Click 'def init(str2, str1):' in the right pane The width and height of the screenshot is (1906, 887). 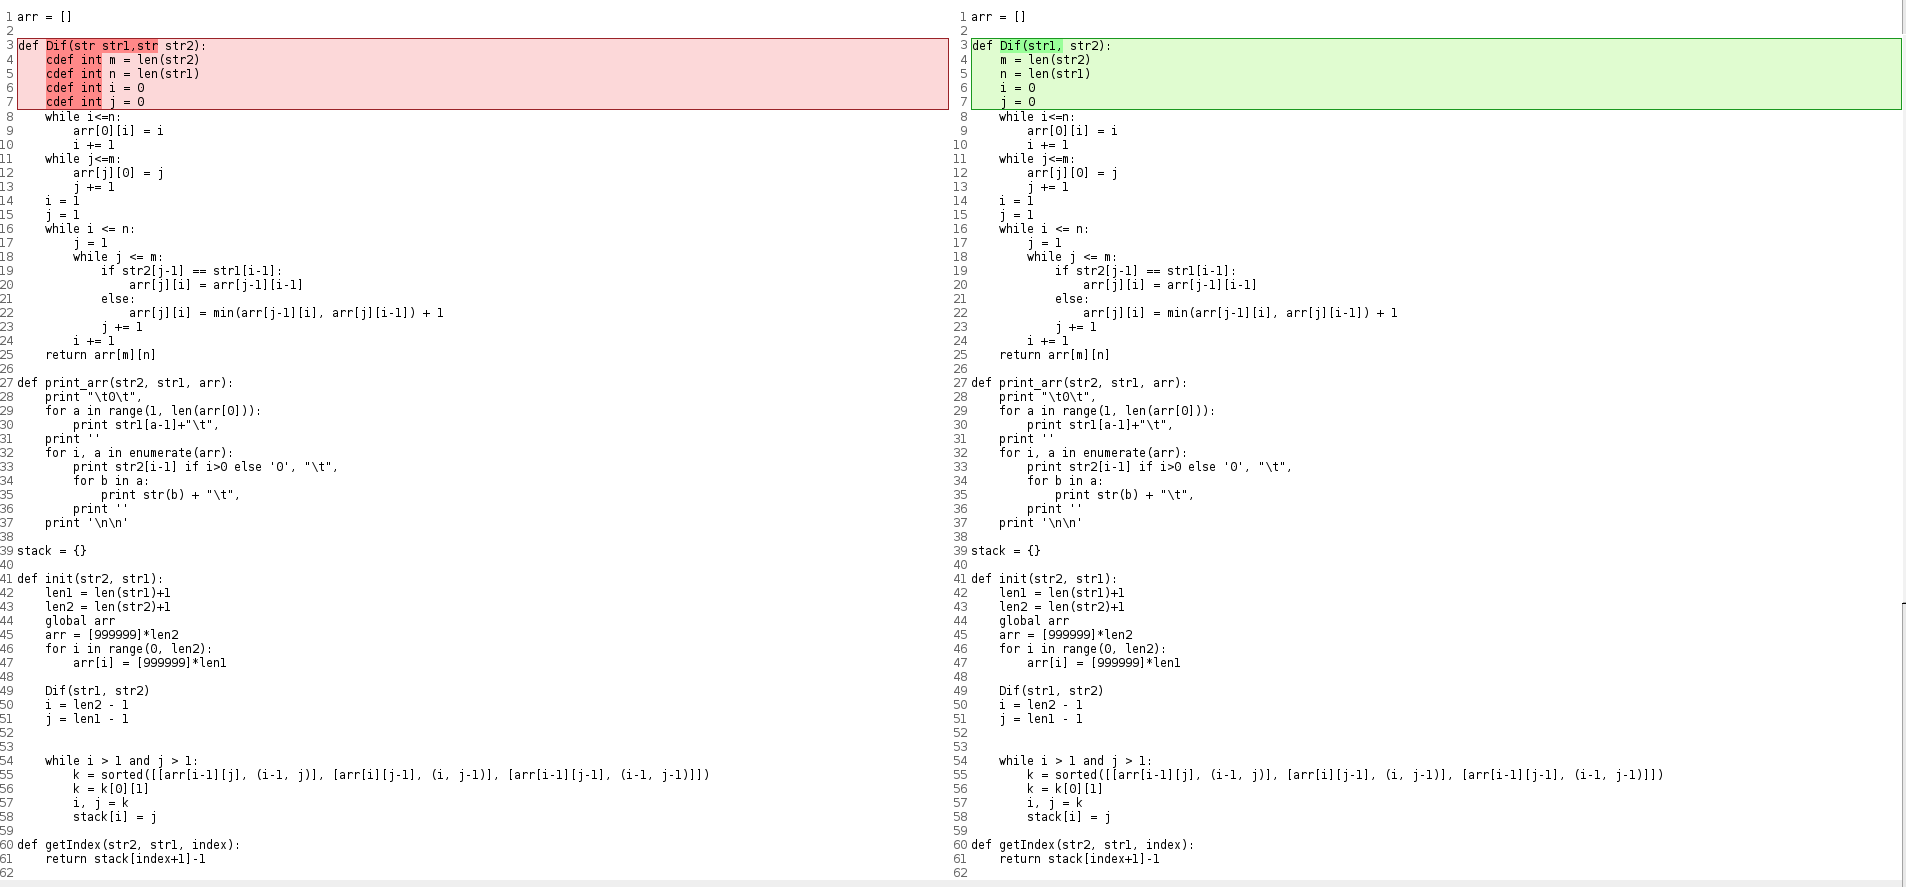coord(1044,579)
